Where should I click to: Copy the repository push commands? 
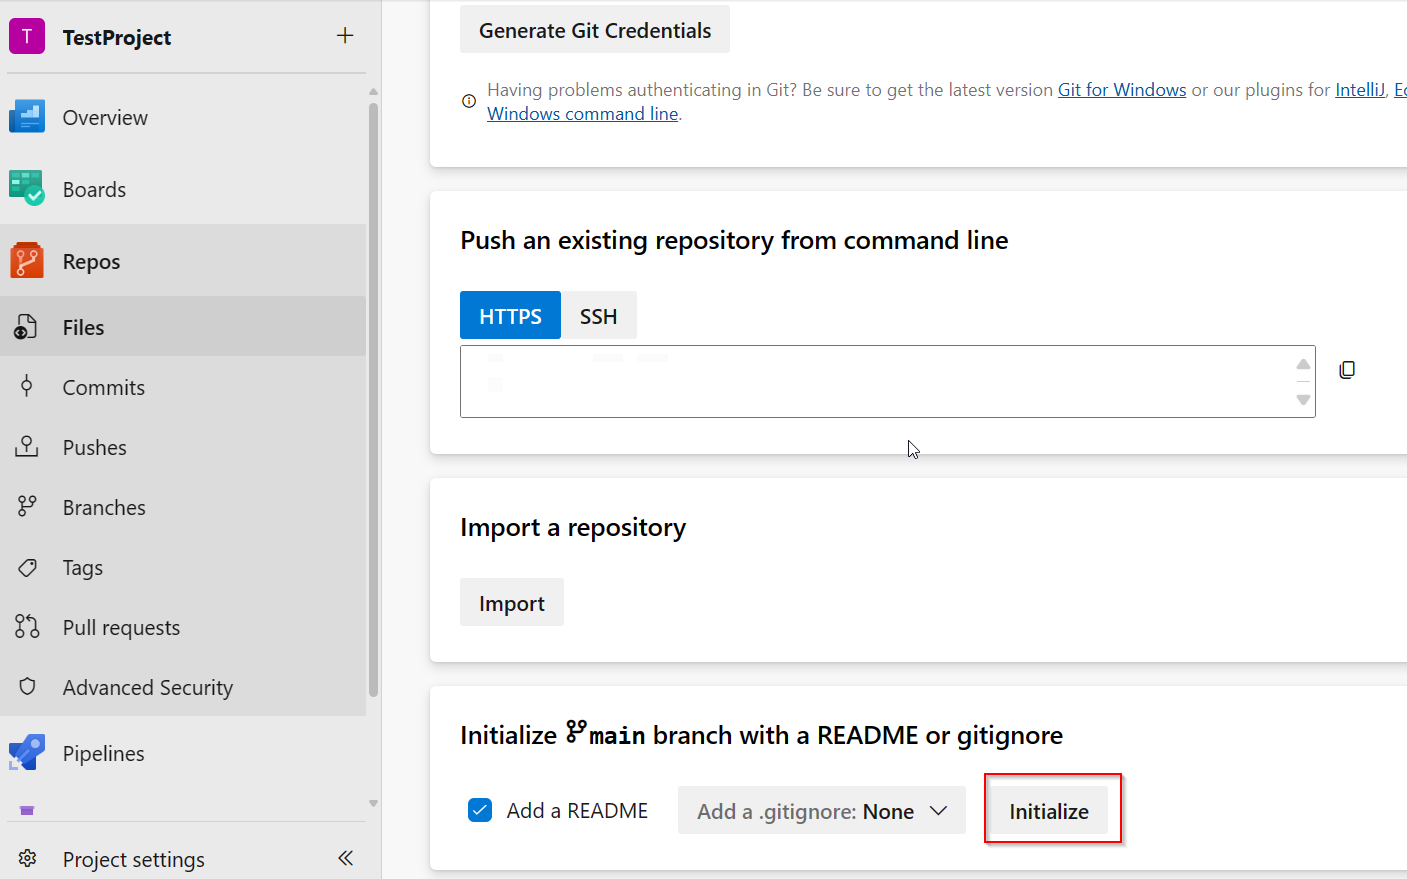pyautogui.click(x=1347, y=369)
